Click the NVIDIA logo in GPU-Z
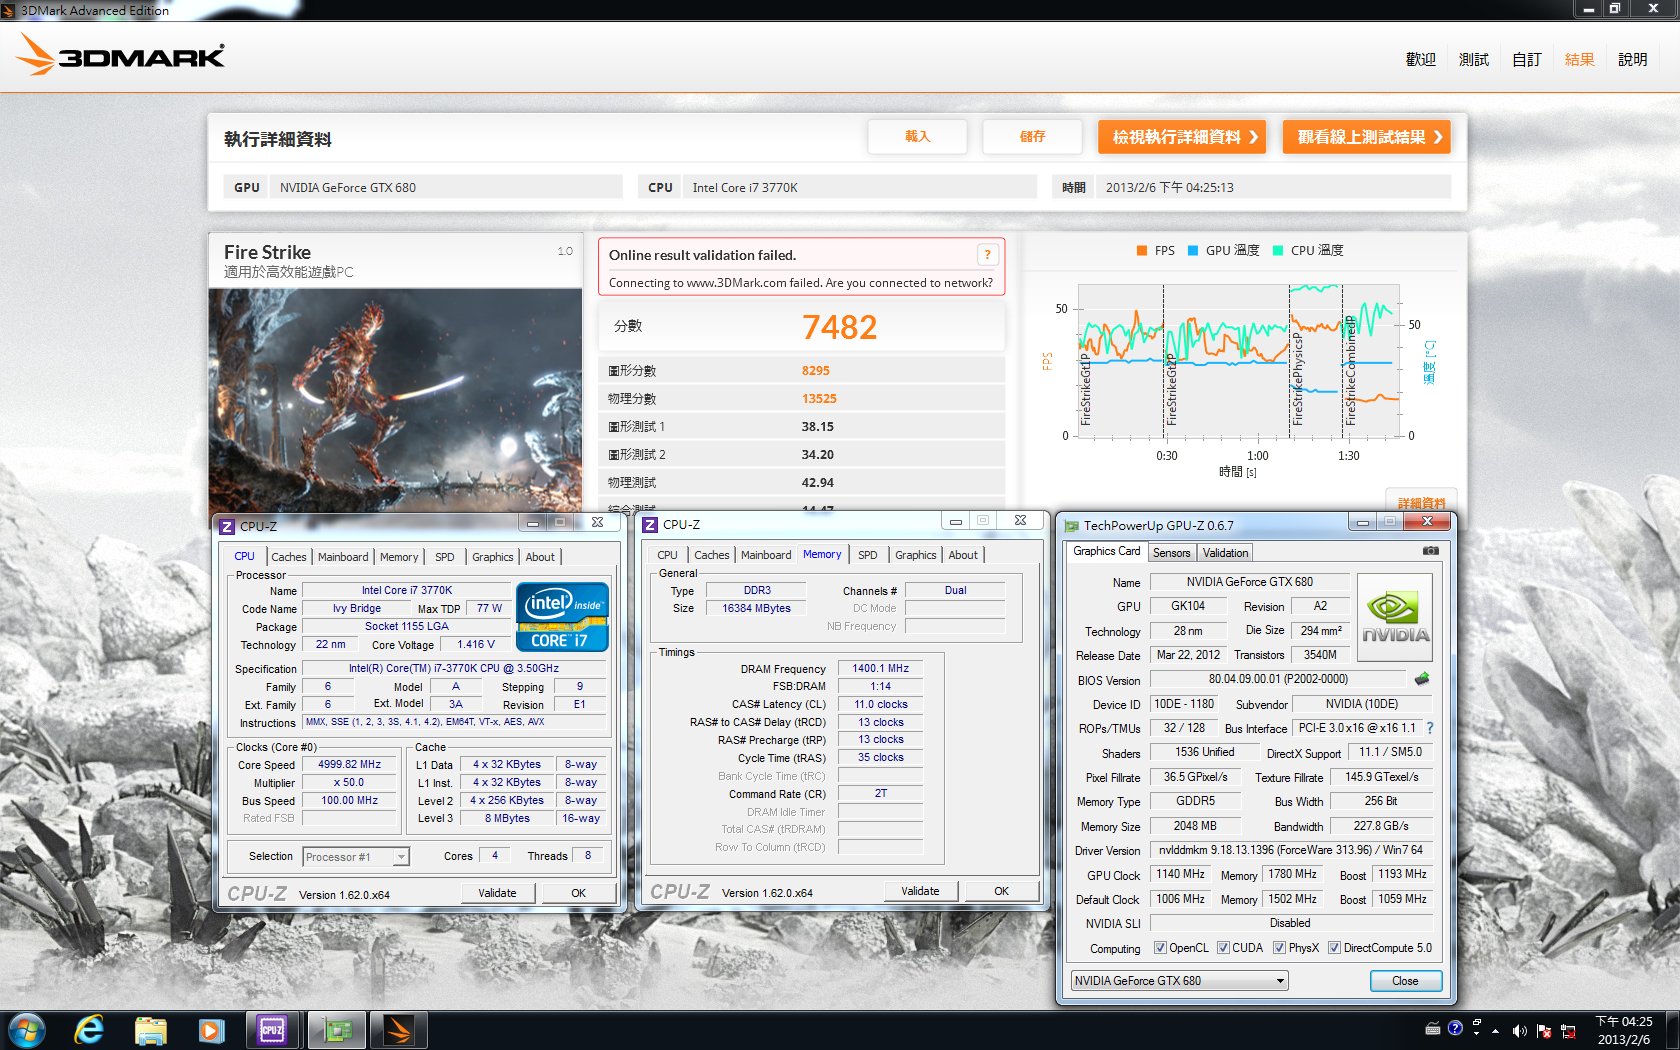Viewport: 1680px width, 1050px height. [x=1395, y=617]
